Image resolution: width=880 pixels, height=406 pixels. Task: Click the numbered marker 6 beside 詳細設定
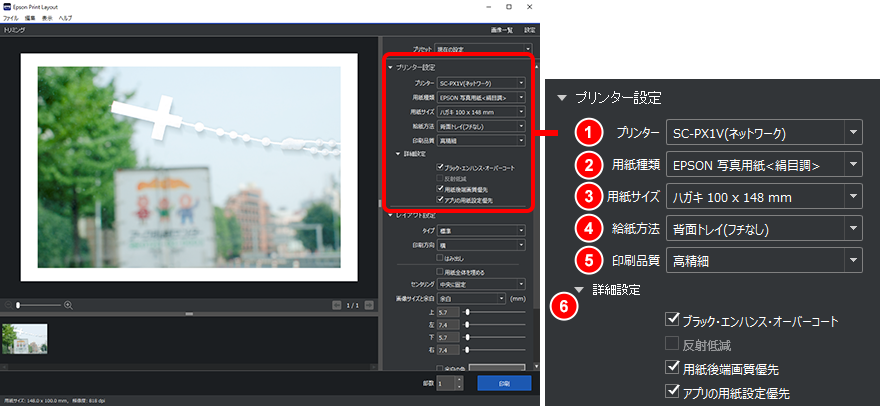563,308
